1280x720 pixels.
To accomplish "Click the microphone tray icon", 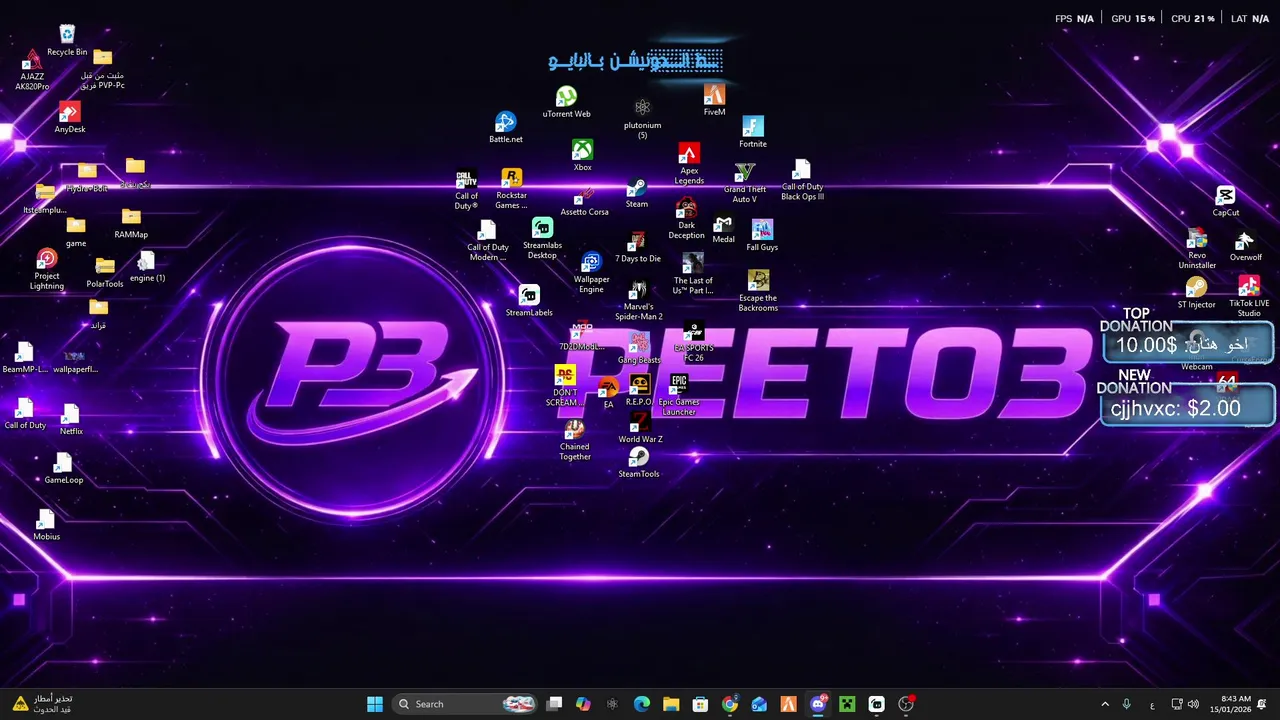I will click(x=1127, y=704).
